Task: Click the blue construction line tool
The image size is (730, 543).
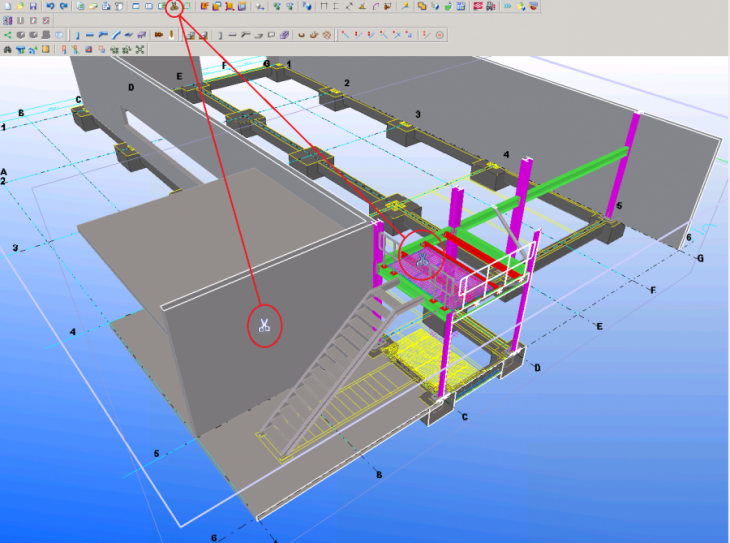Action: coord(345,35)
